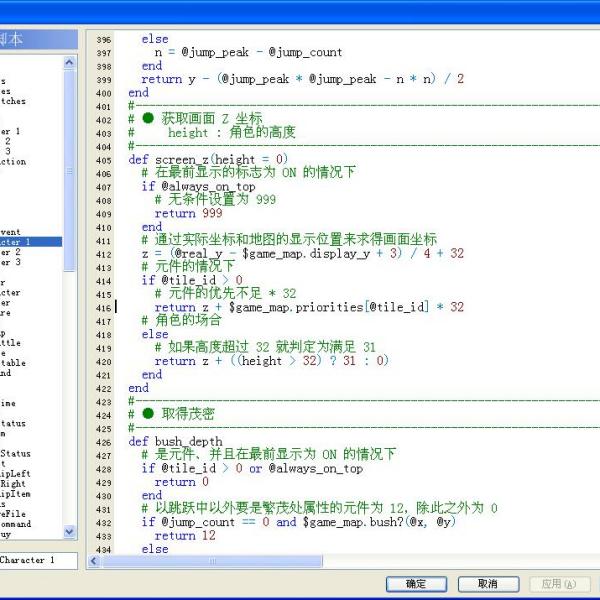The height and width of the screenshot is (600, 600).
Task: Cancel with the 取消 button
Action: pos(488,584)
